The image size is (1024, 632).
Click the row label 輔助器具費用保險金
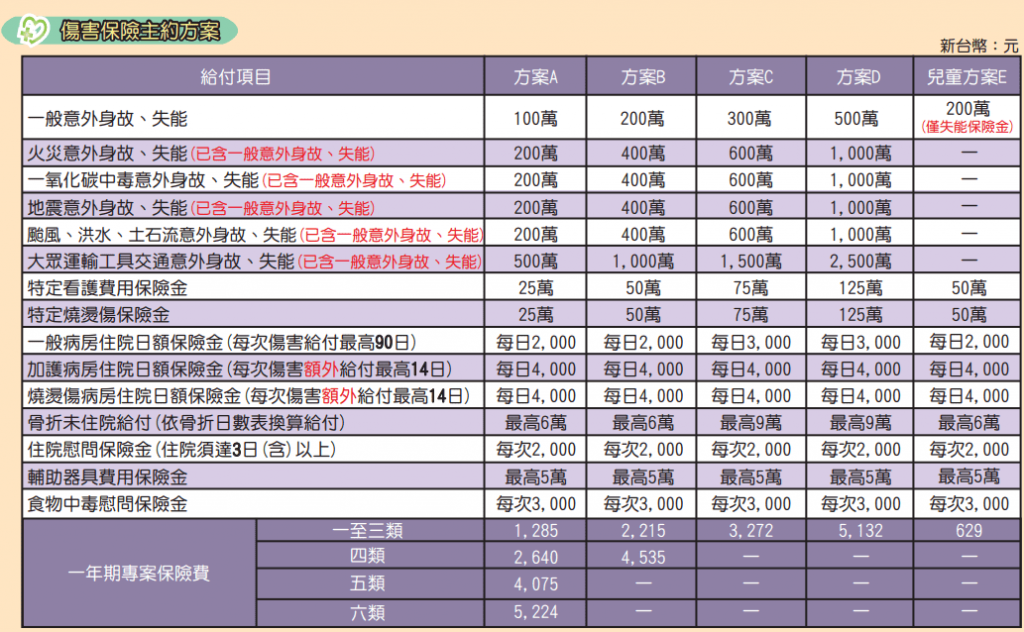107,477
